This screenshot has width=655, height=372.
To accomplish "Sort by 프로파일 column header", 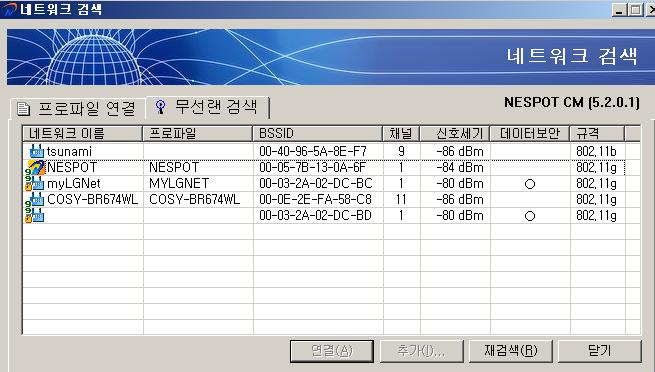I will point(198,134).
